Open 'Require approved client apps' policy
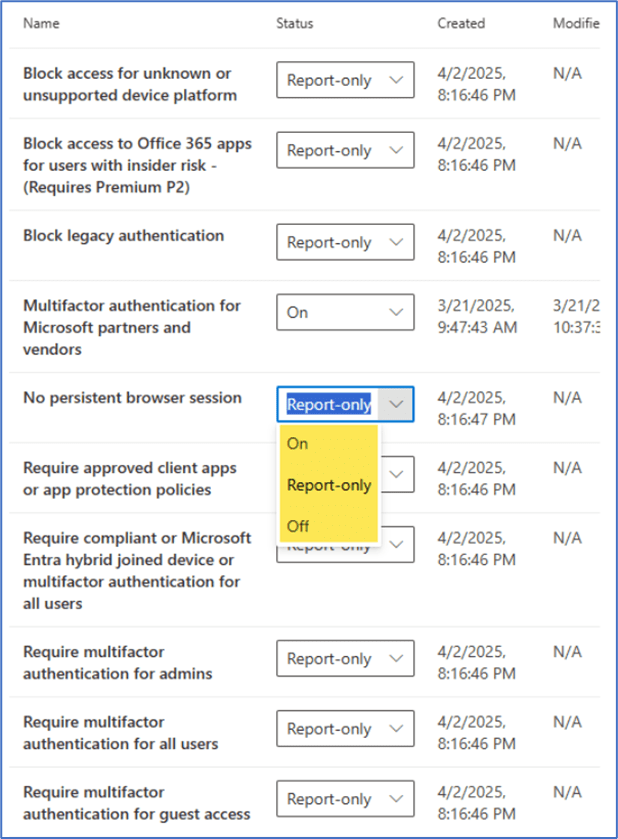Image resolution: width=618 pixels, height=839 pixels. point(131,478)
